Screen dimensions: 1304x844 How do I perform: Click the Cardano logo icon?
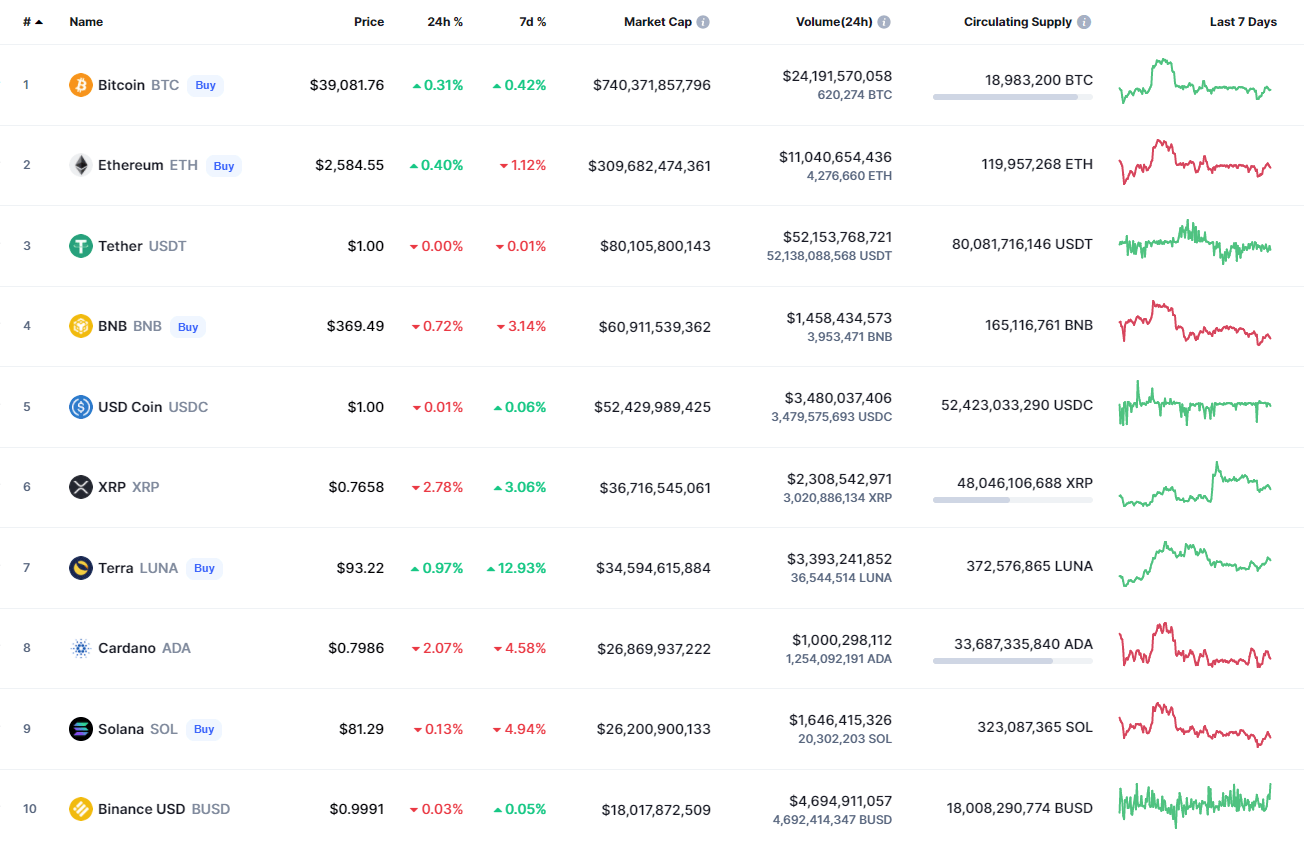tap(81, 648)
